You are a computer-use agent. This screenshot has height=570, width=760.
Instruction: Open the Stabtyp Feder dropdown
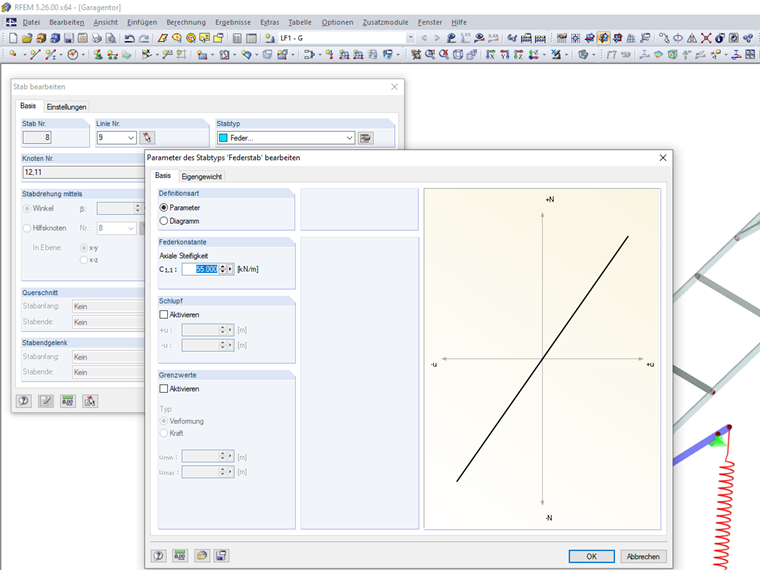point(349,138)
